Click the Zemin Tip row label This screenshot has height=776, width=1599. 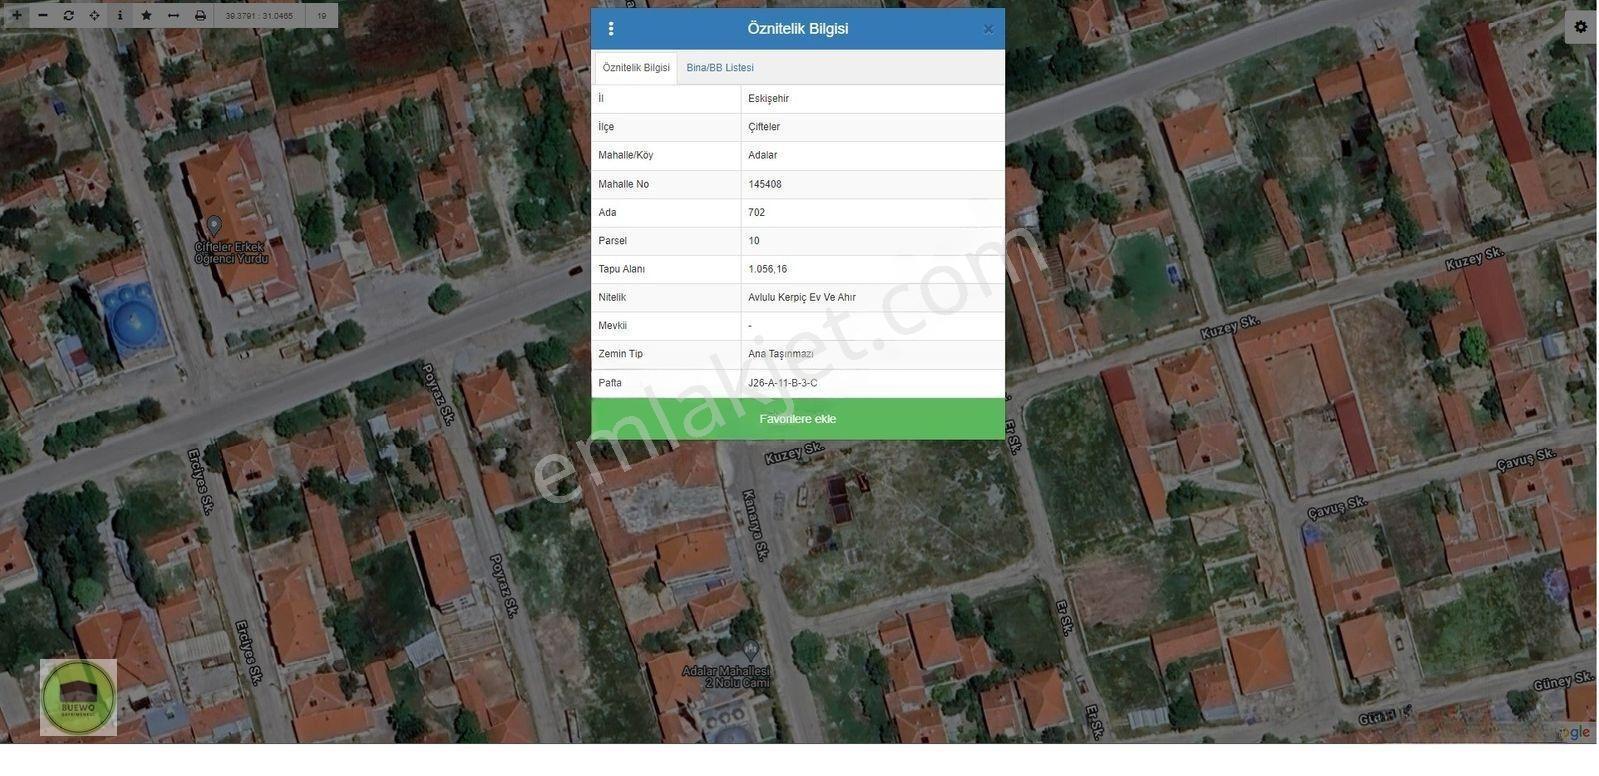pyautogui.click(x=621, y=354)
